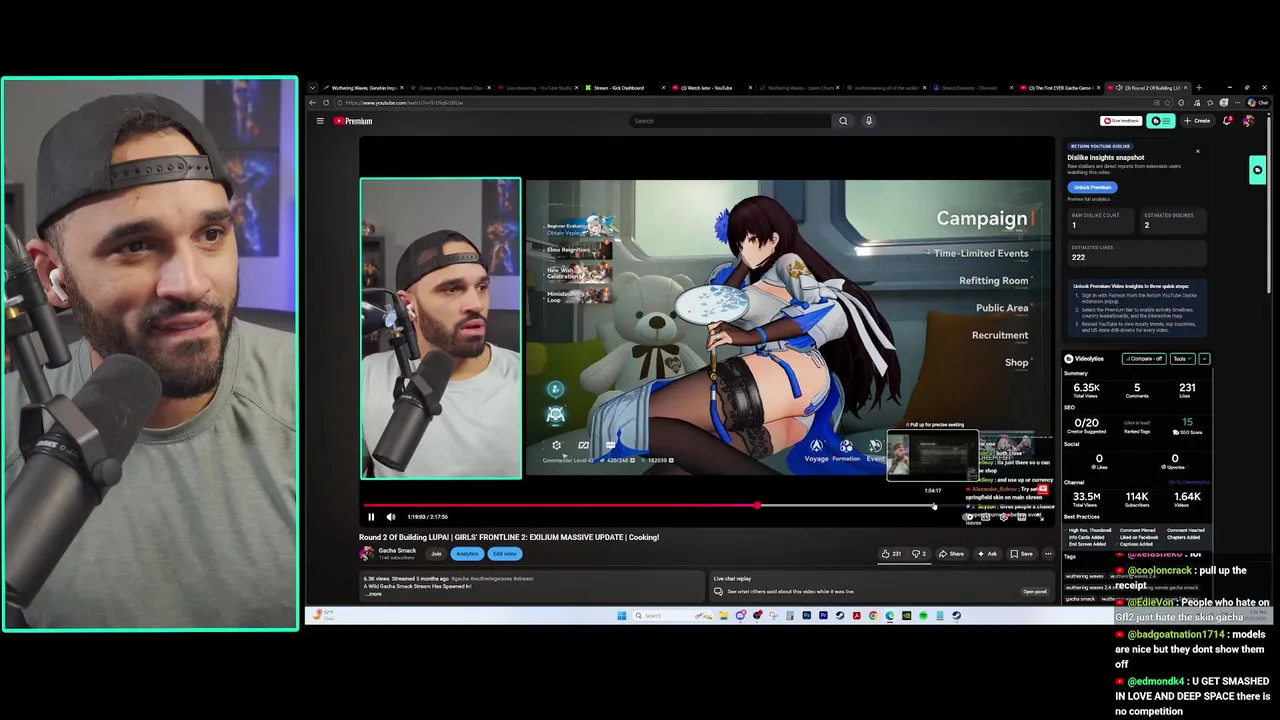Switch to the Watch later - YouTube tab

point(707,88)
